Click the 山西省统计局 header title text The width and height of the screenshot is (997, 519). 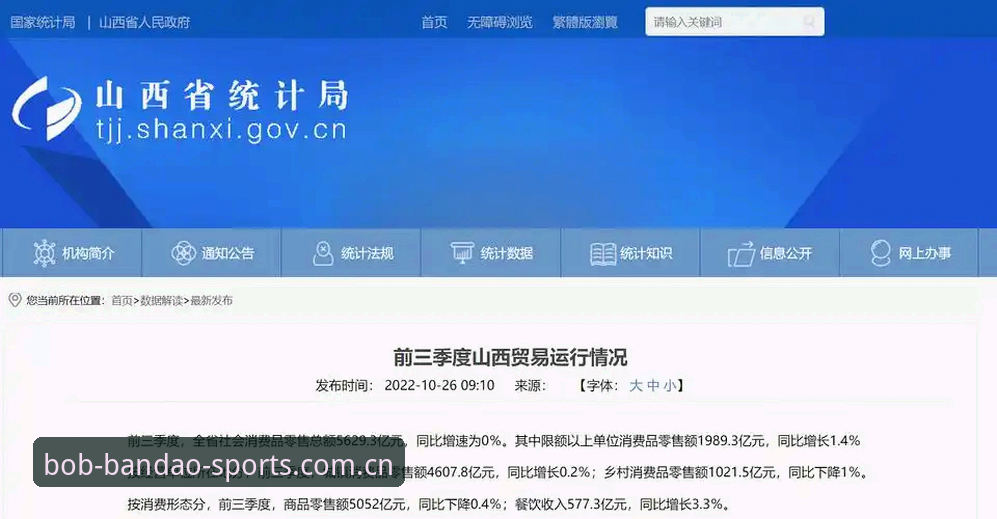(223, 95)
